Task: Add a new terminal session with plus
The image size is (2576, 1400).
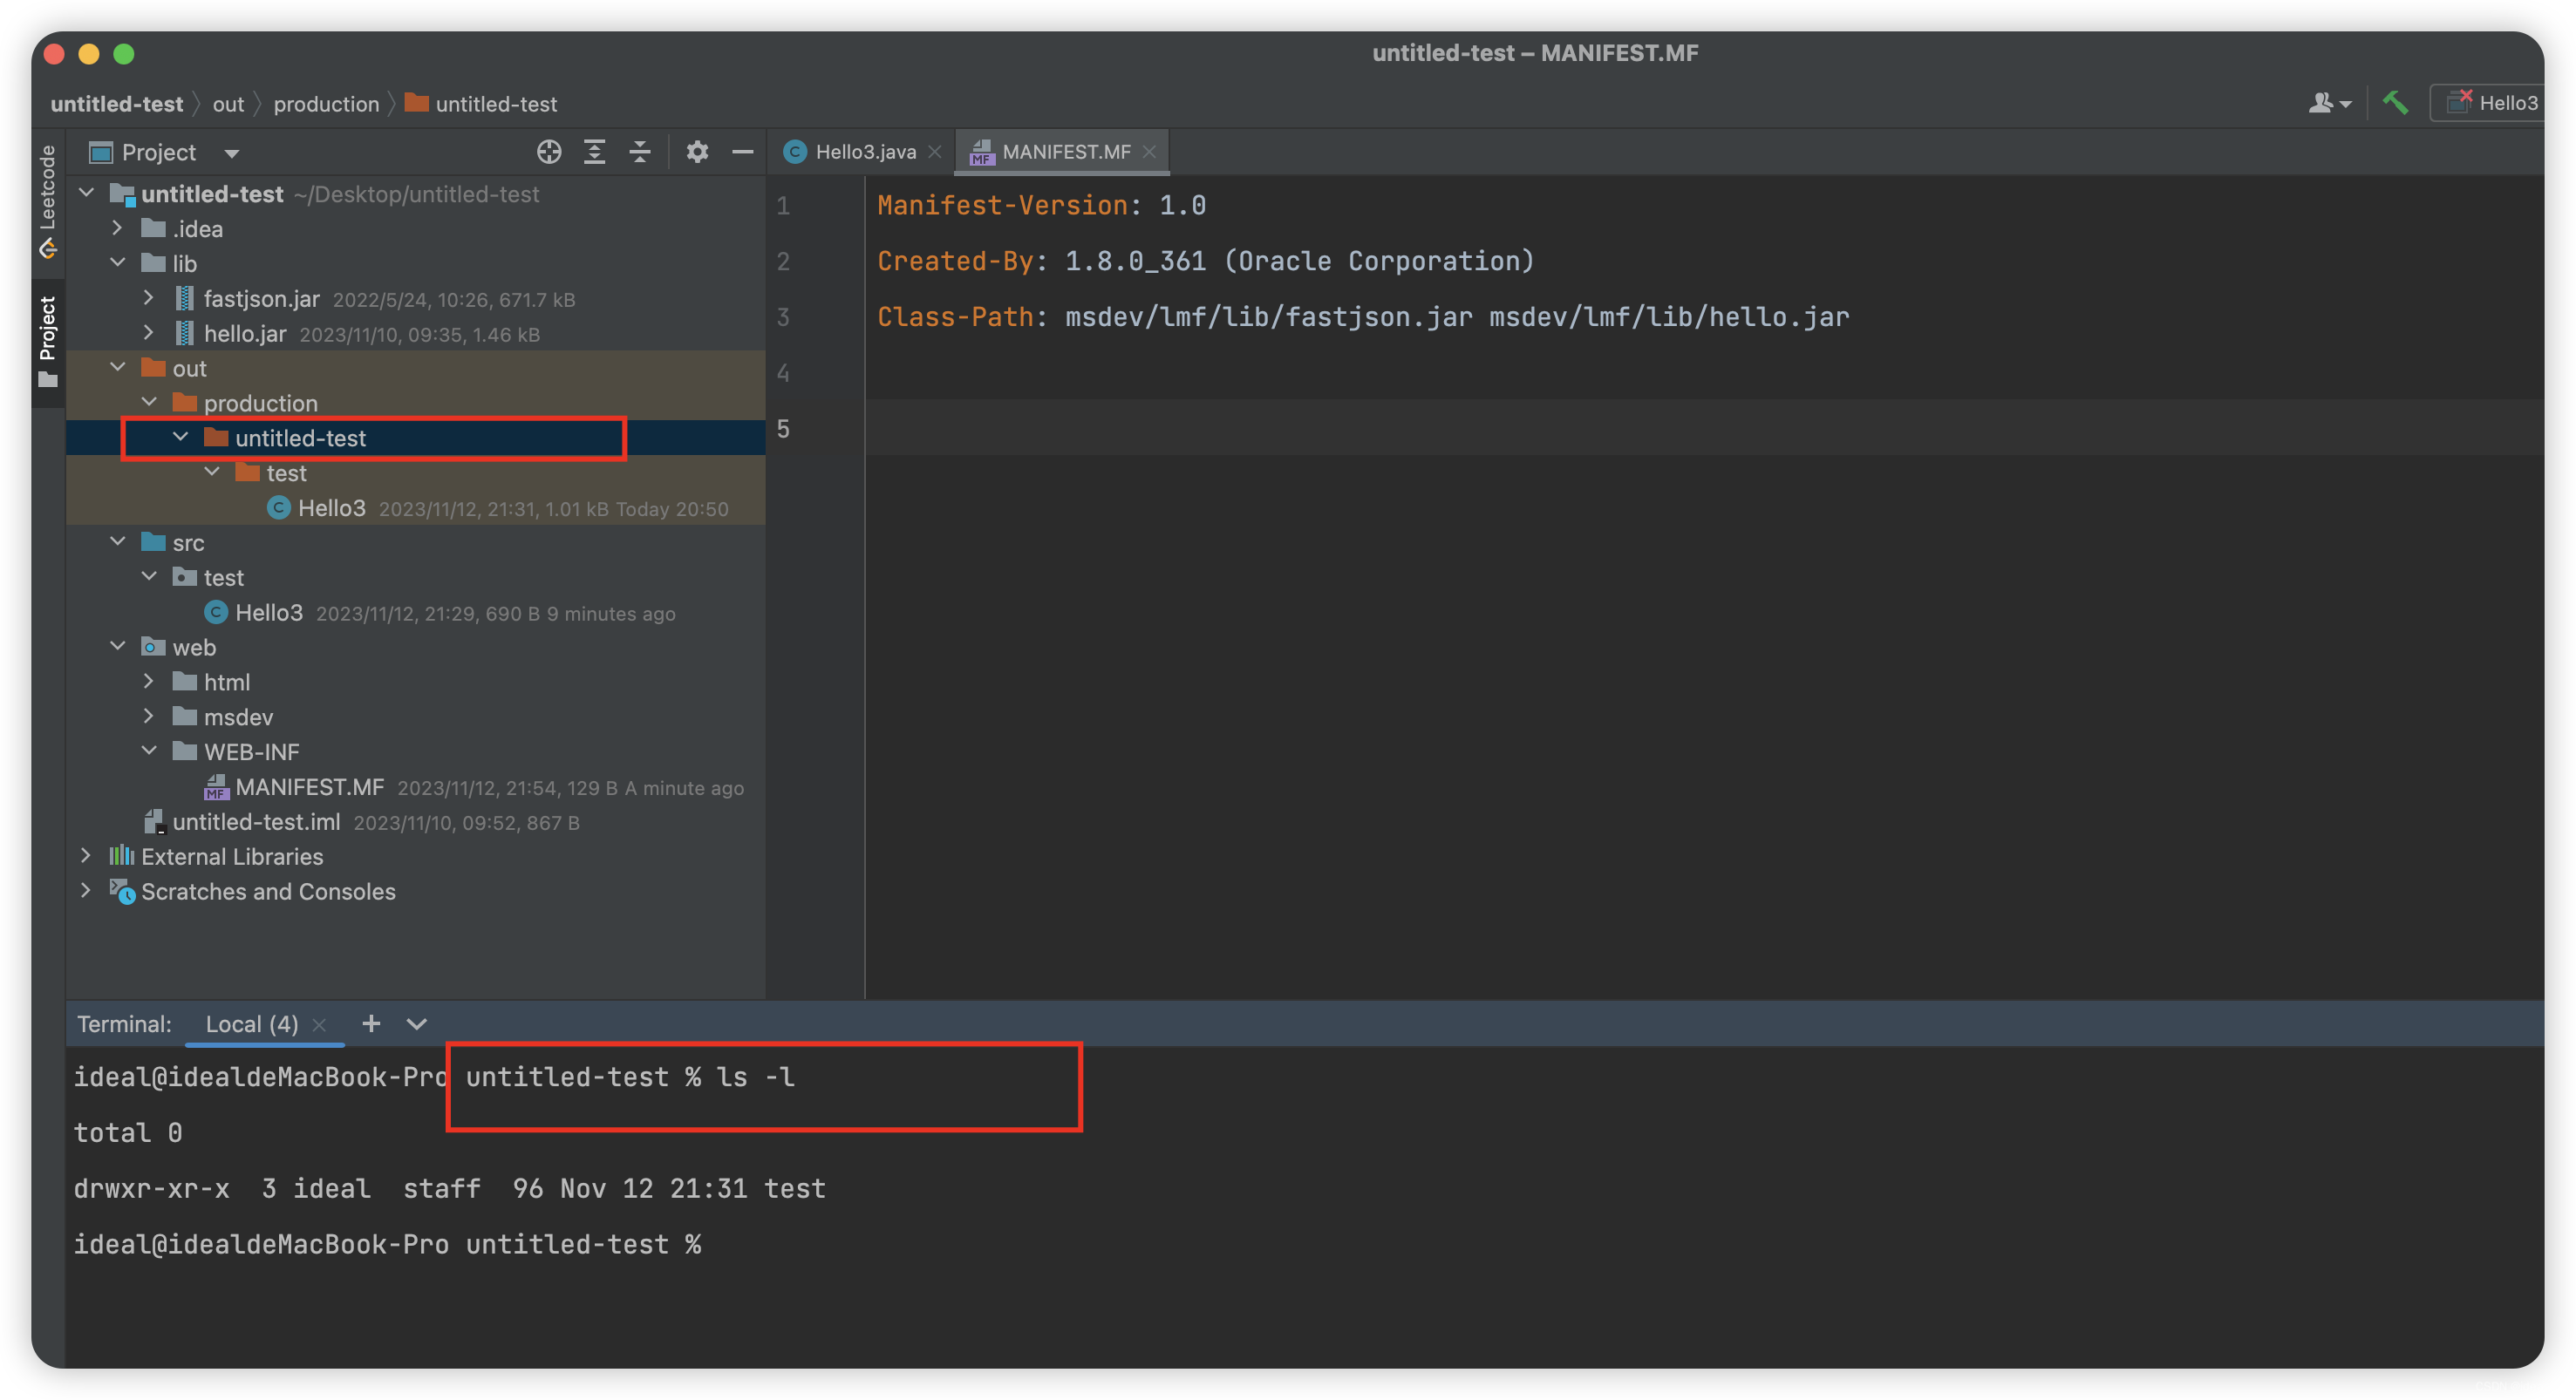Action: tap(371, 1024)
